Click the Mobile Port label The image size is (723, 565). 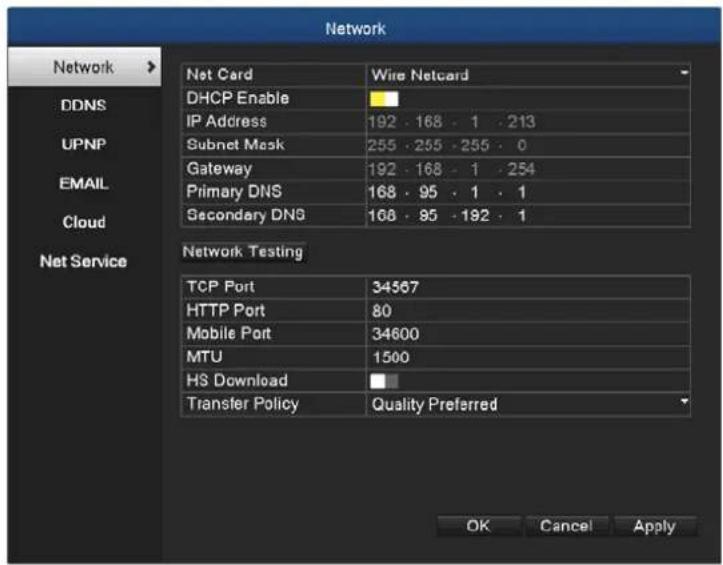click(229, 333)
